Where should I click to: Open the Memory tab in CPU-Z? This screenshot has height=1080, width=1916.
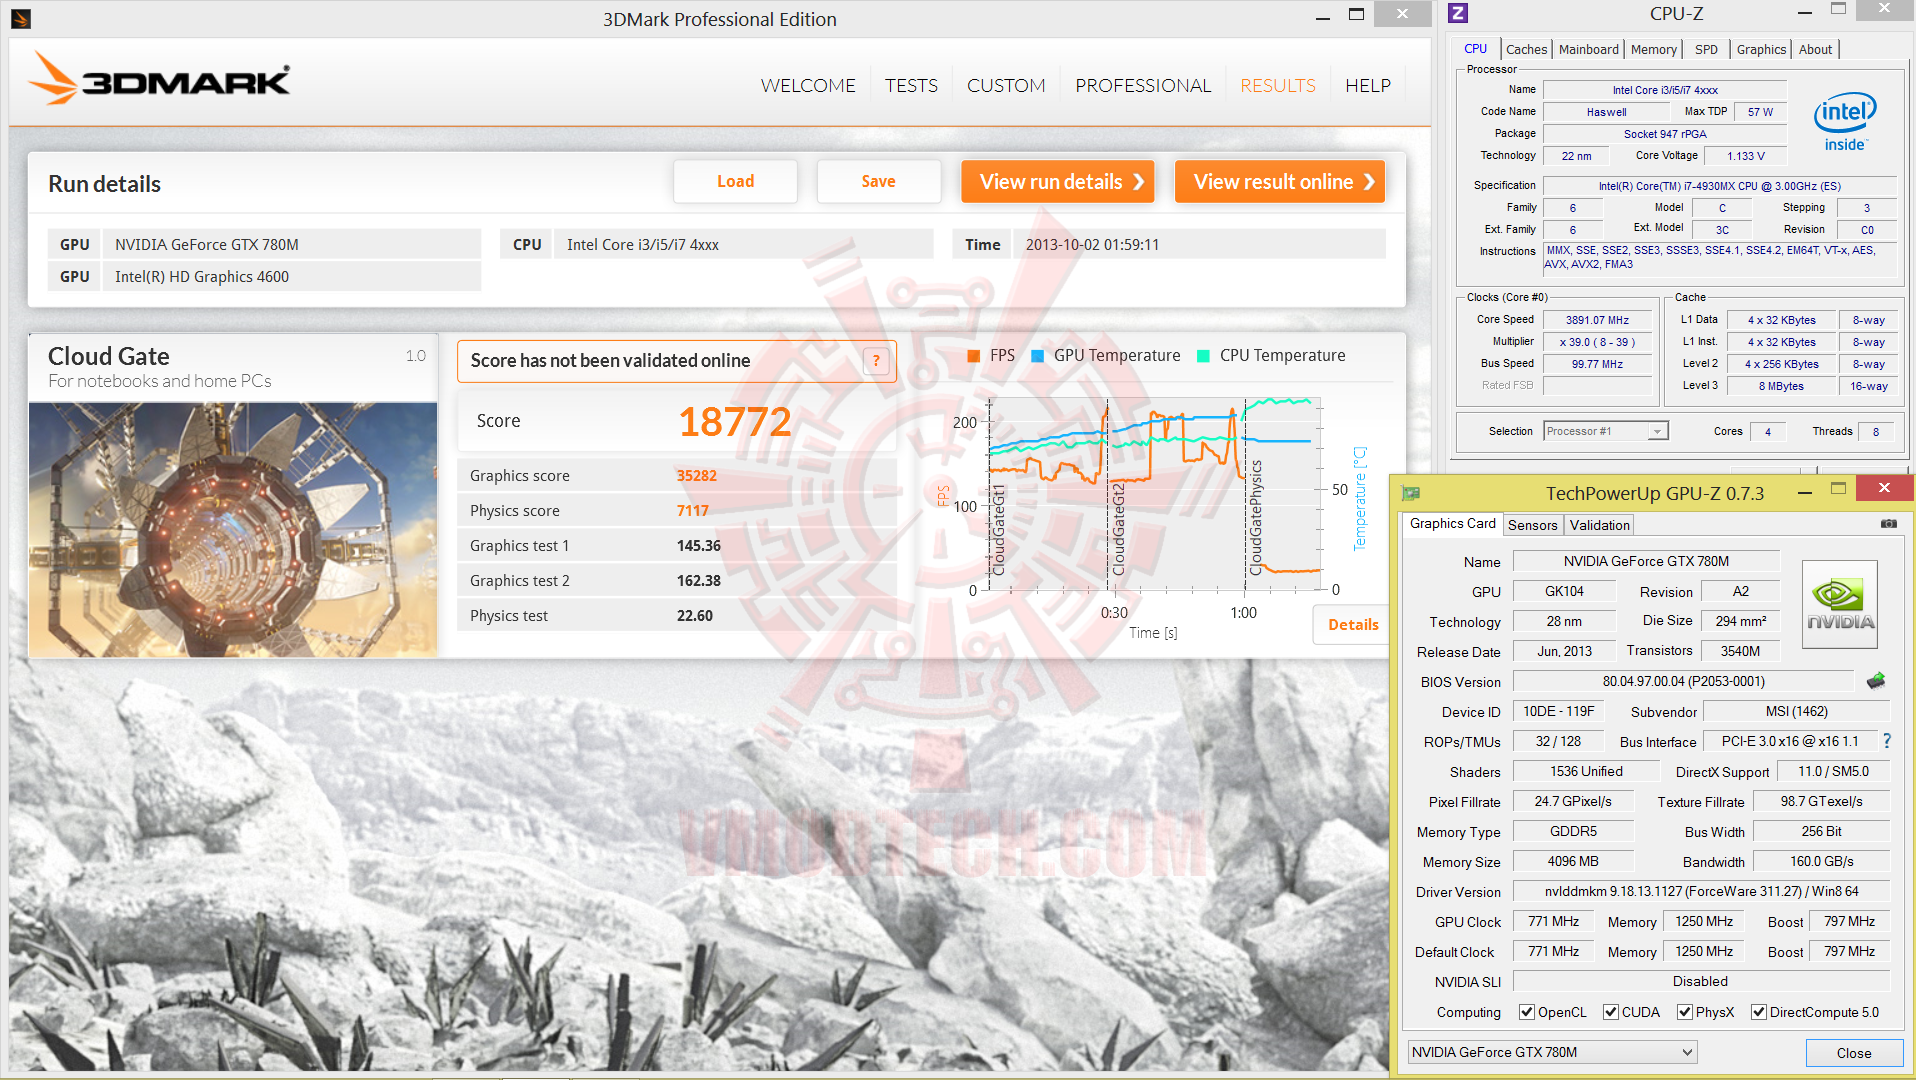[1653, 49]
